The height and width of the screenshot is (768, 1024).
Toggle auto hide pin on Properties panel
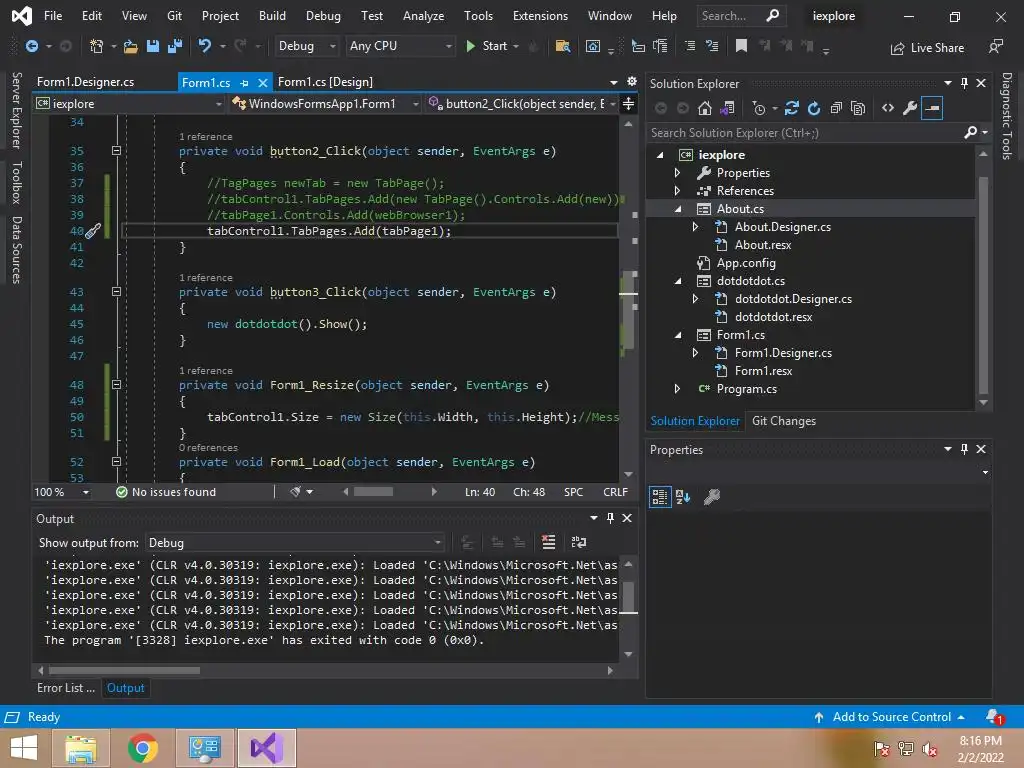[x=964, y=449]
